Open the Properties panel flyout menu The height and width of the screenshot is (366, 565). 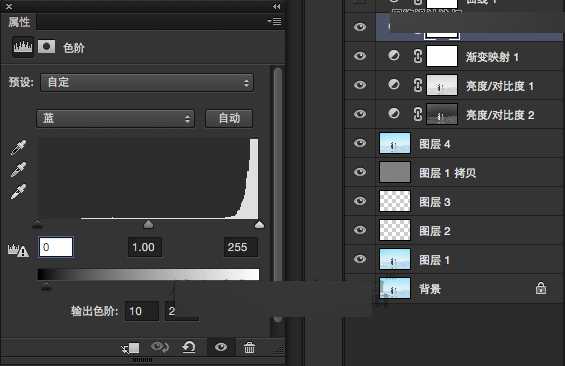[275, 22]
